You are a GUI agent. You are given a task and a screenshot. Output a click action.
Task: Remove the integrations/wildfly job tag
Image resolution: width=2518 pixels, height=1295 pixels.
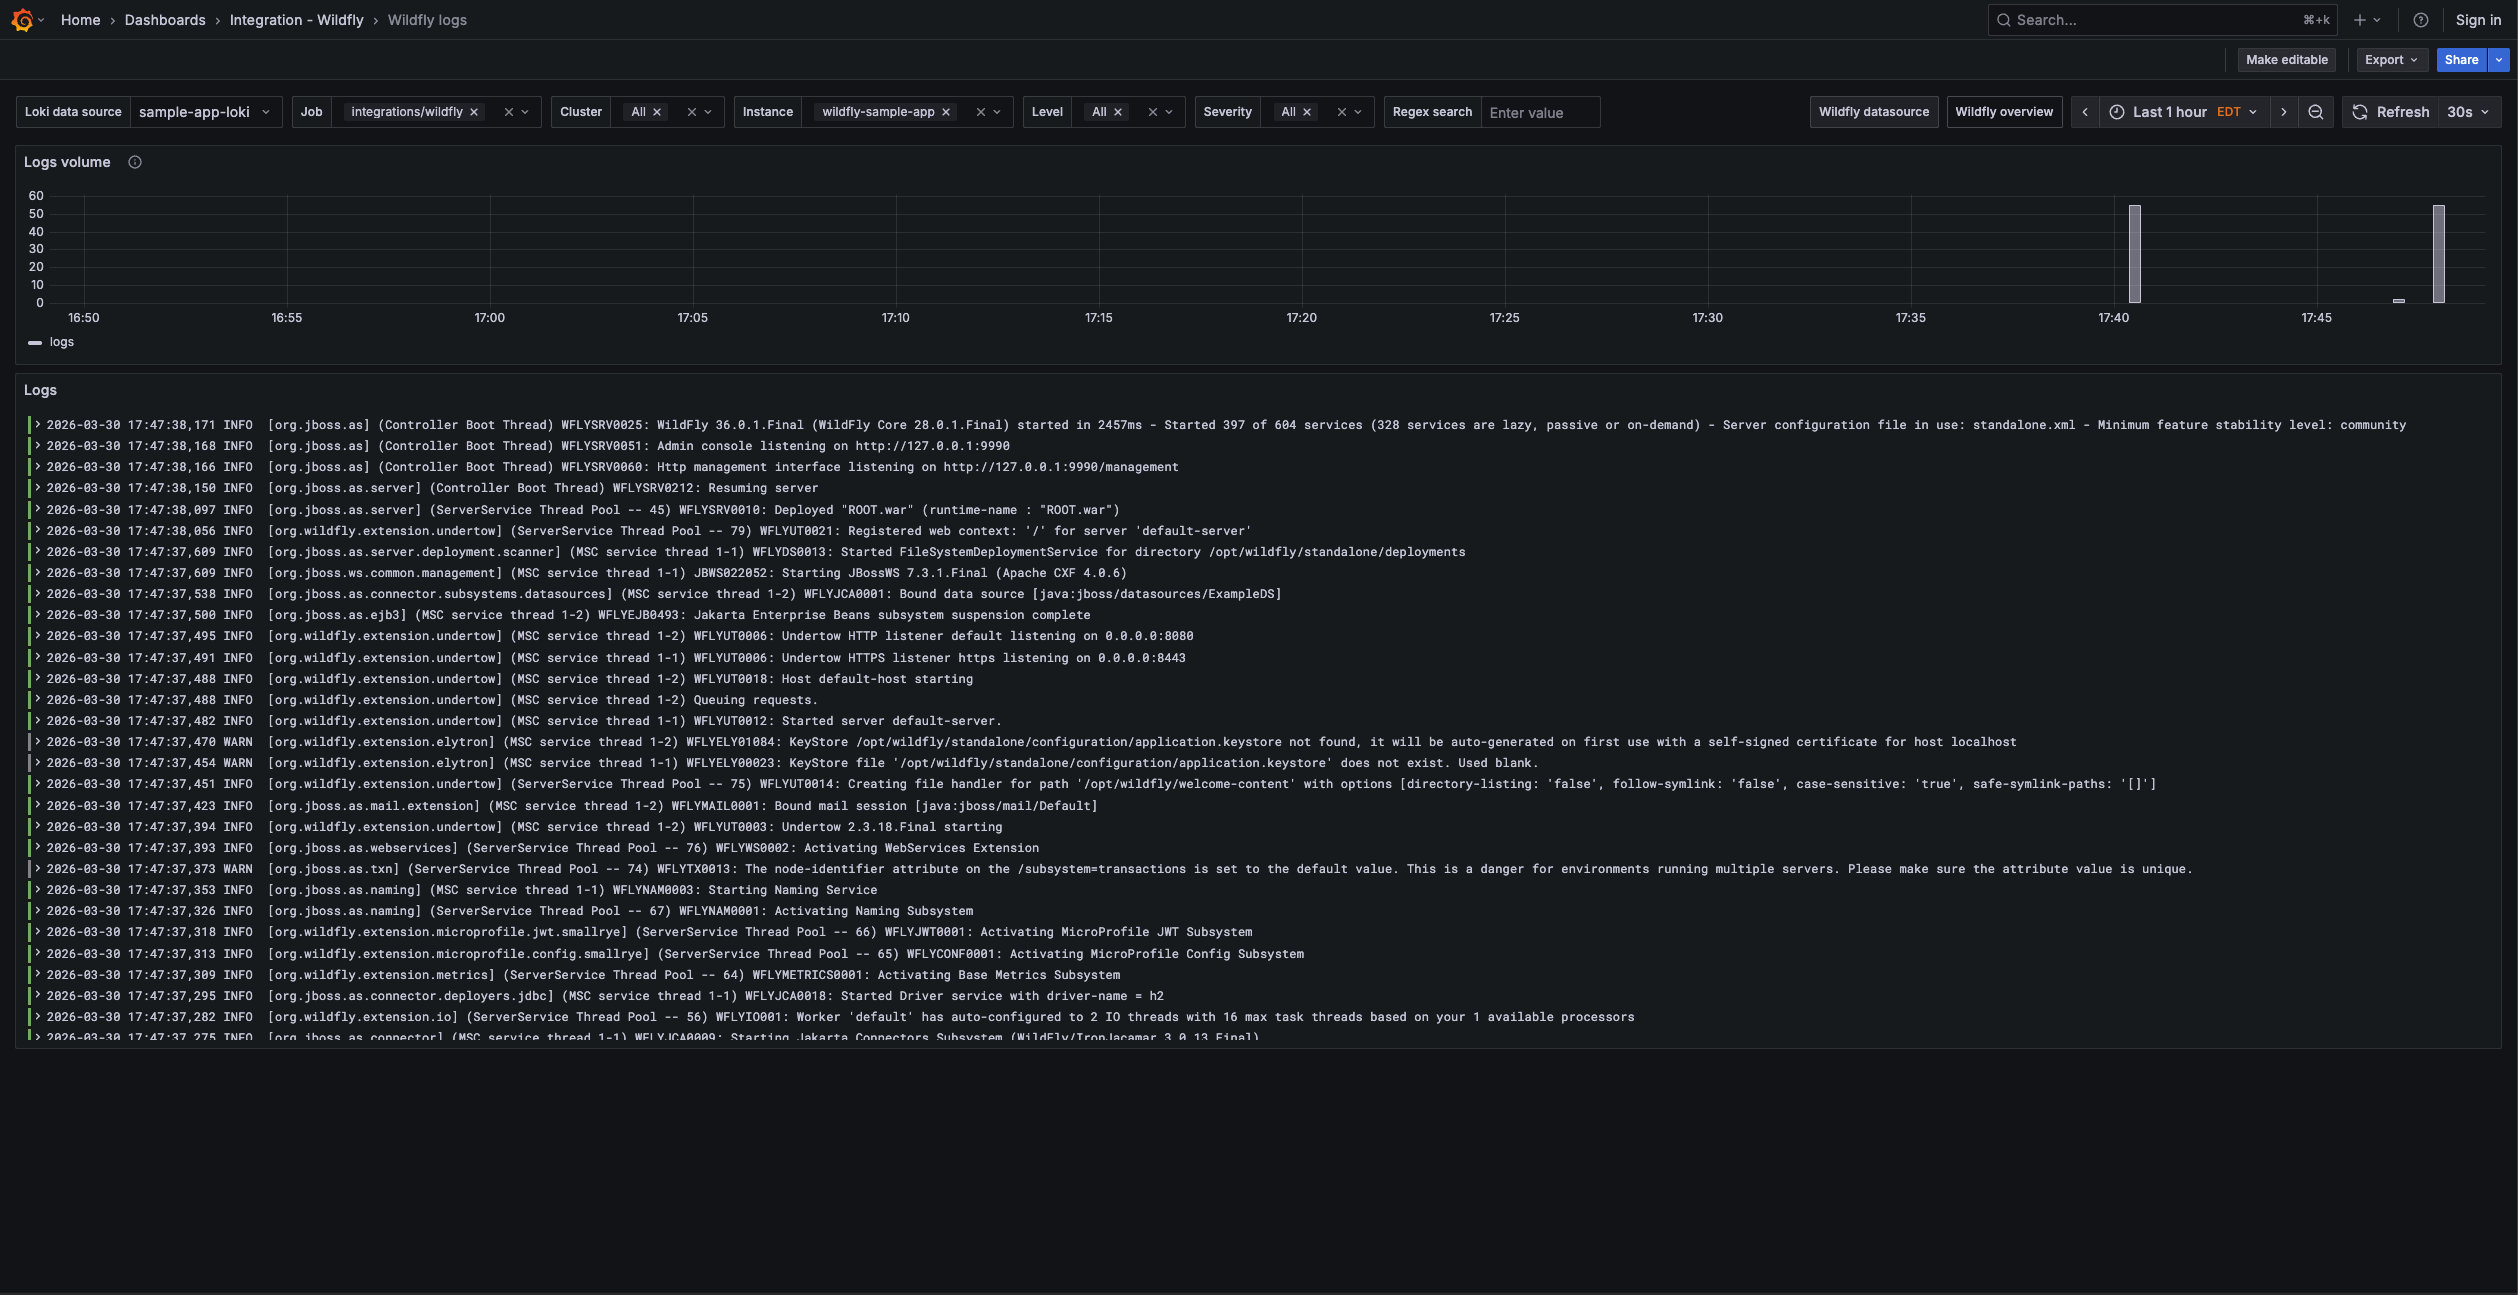pyautogui.click(x=474, y=112)
